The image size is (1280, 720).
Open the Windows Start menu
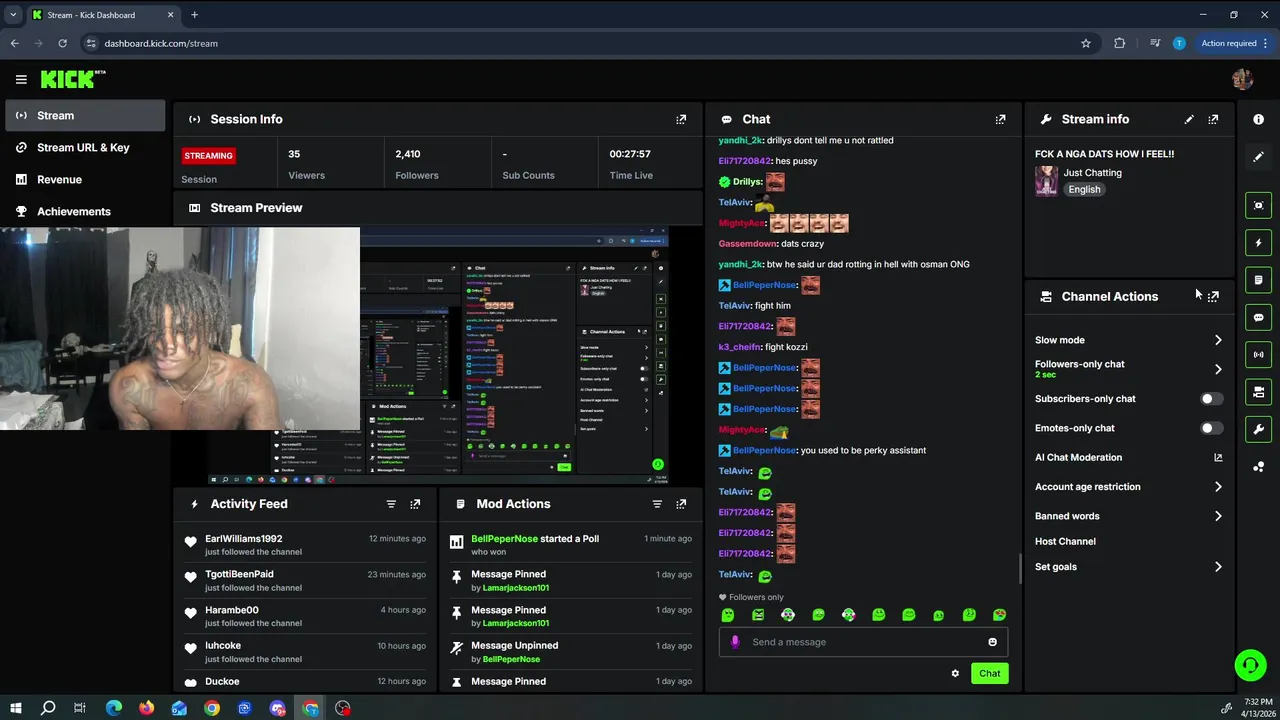15,708
